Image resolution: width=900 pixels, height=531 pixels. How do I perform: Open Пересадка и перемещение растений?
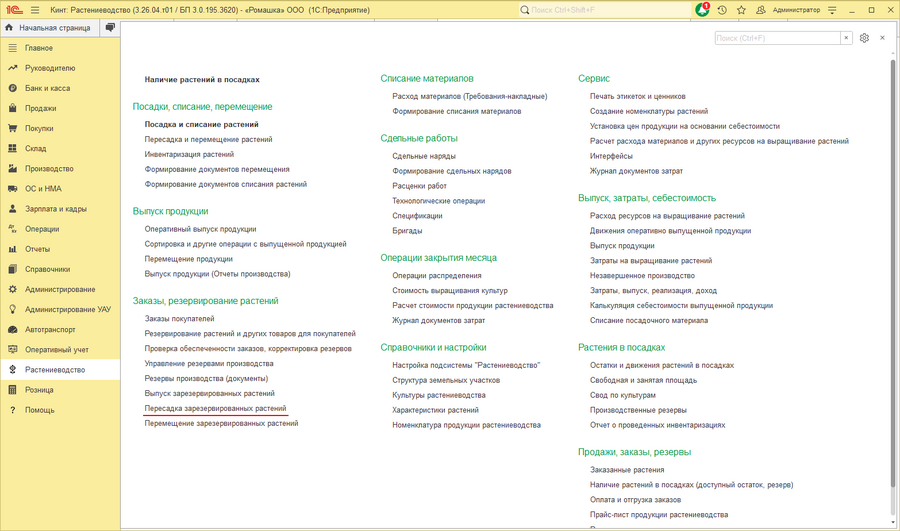(x=208, y=139)
